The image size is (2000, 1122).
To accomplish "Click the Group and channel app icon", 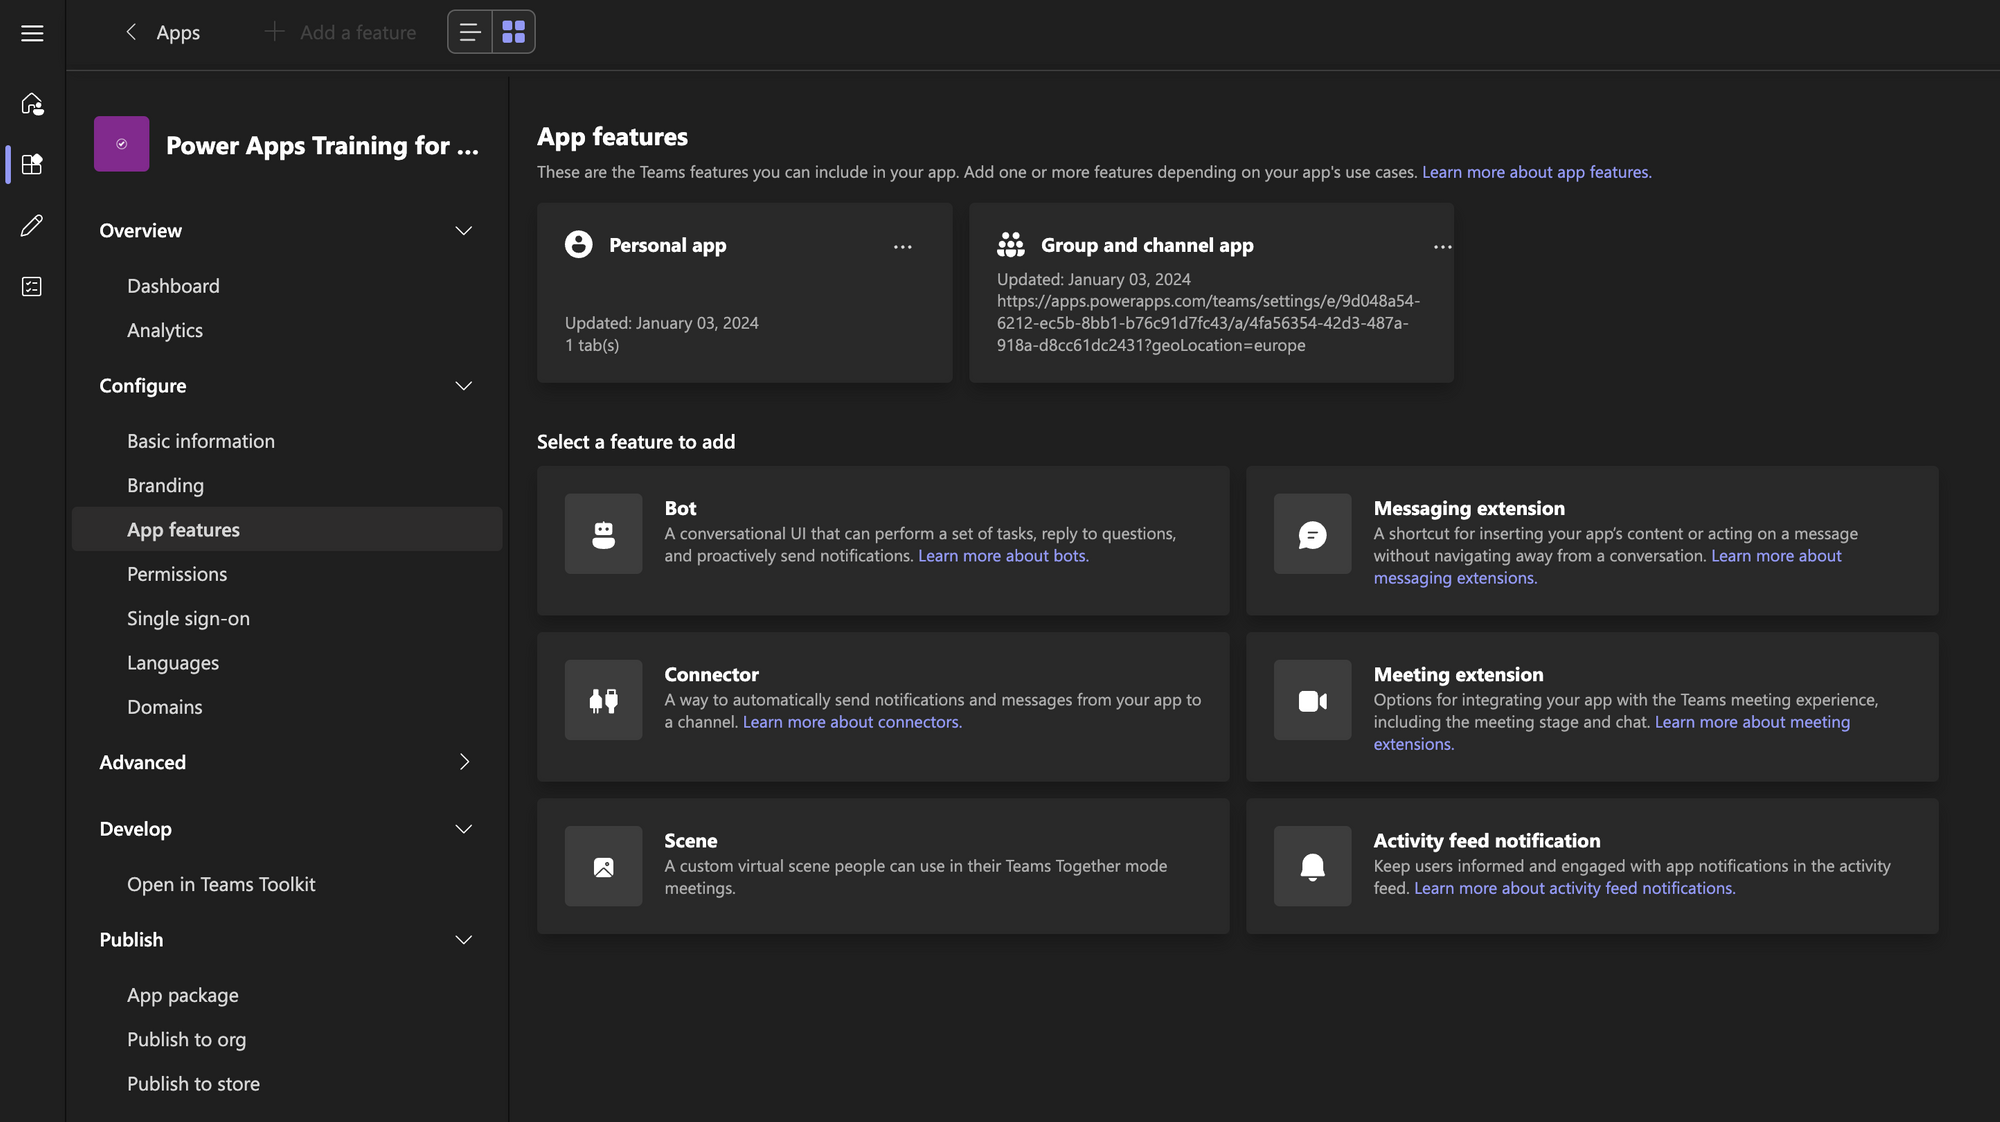I will pyautogui.click(x=1008, y=246).
